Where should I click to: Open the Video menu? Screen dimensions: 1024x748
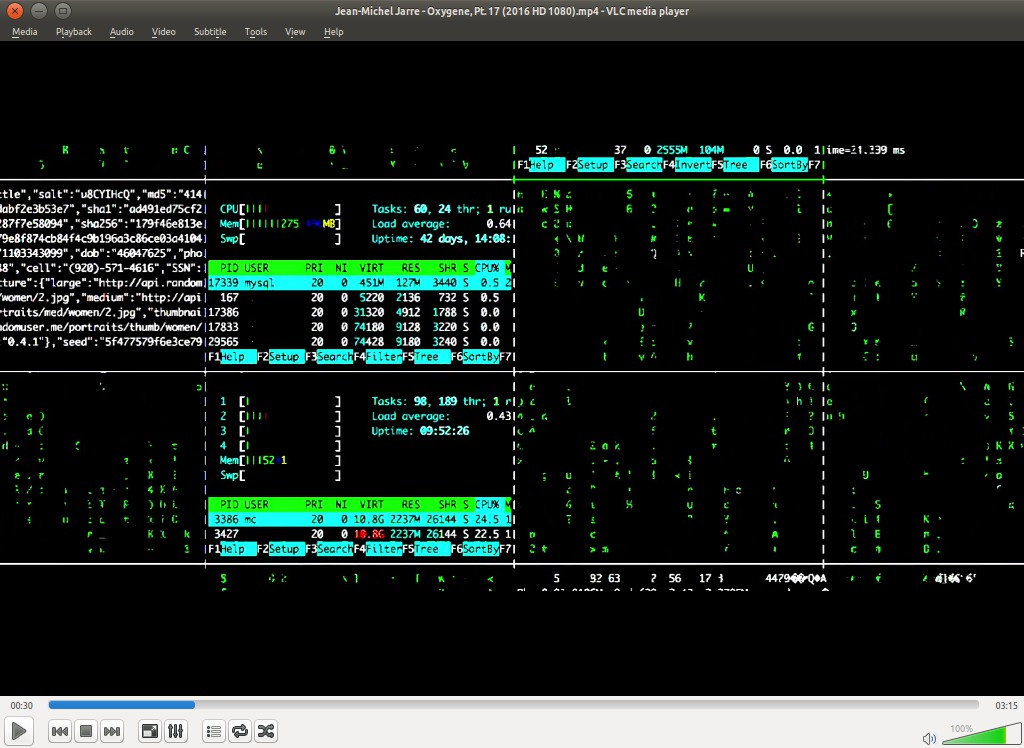[x=163, y=31]
